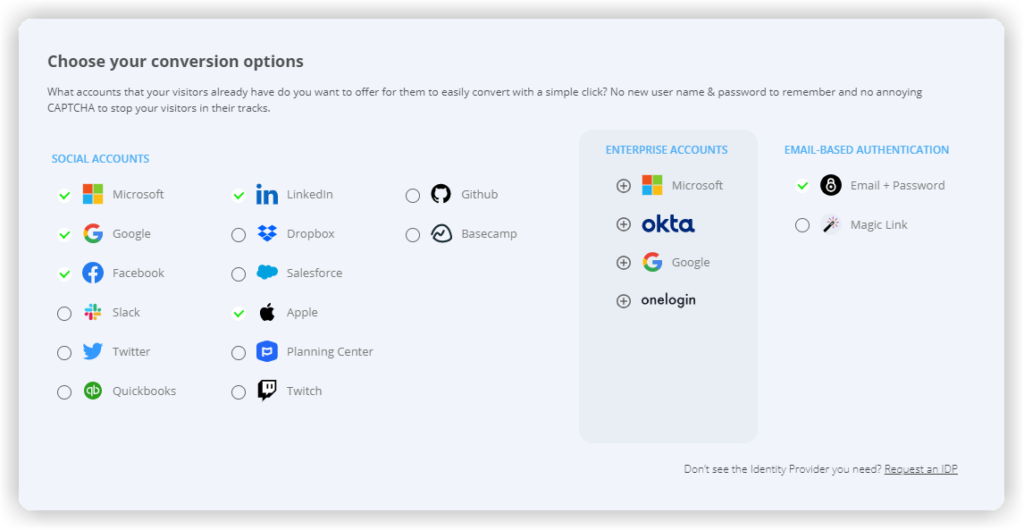Click the Basecamp label text
1024x530 pixels.
[x=489, y=234]
